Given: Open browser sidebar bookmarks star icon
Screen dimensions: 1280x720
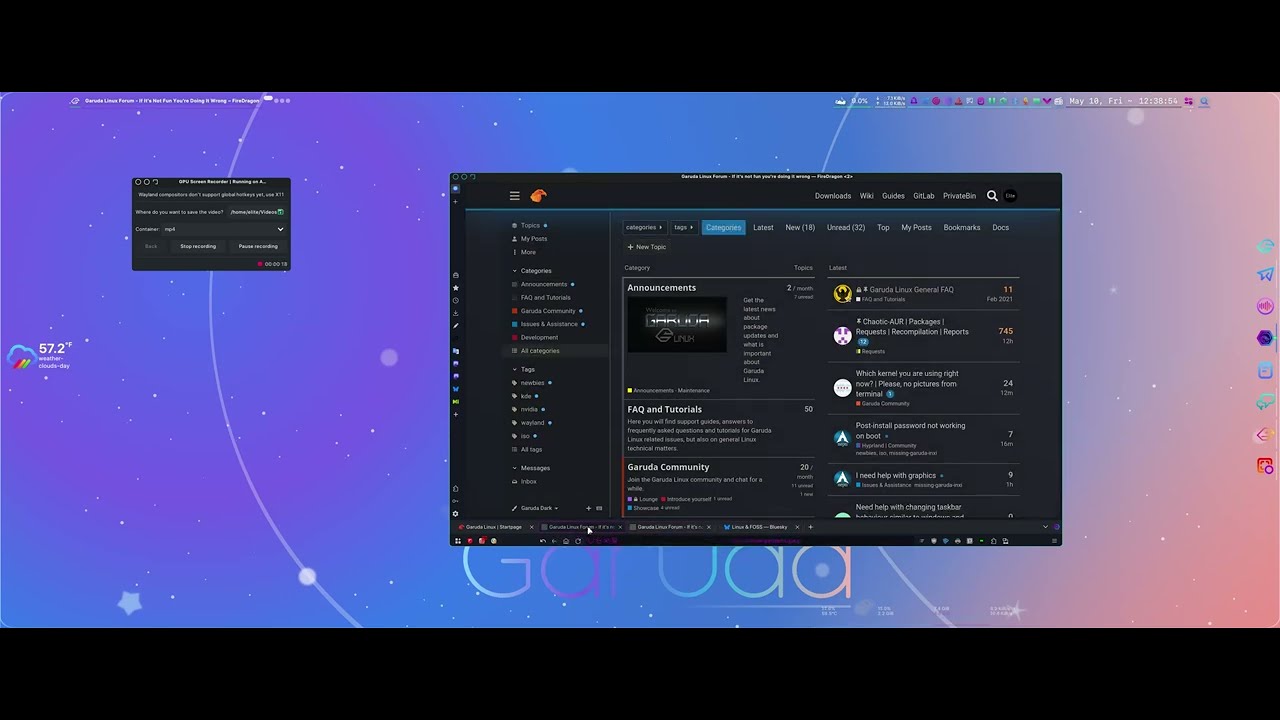Looking at the screenshot, I should point(455,288).
